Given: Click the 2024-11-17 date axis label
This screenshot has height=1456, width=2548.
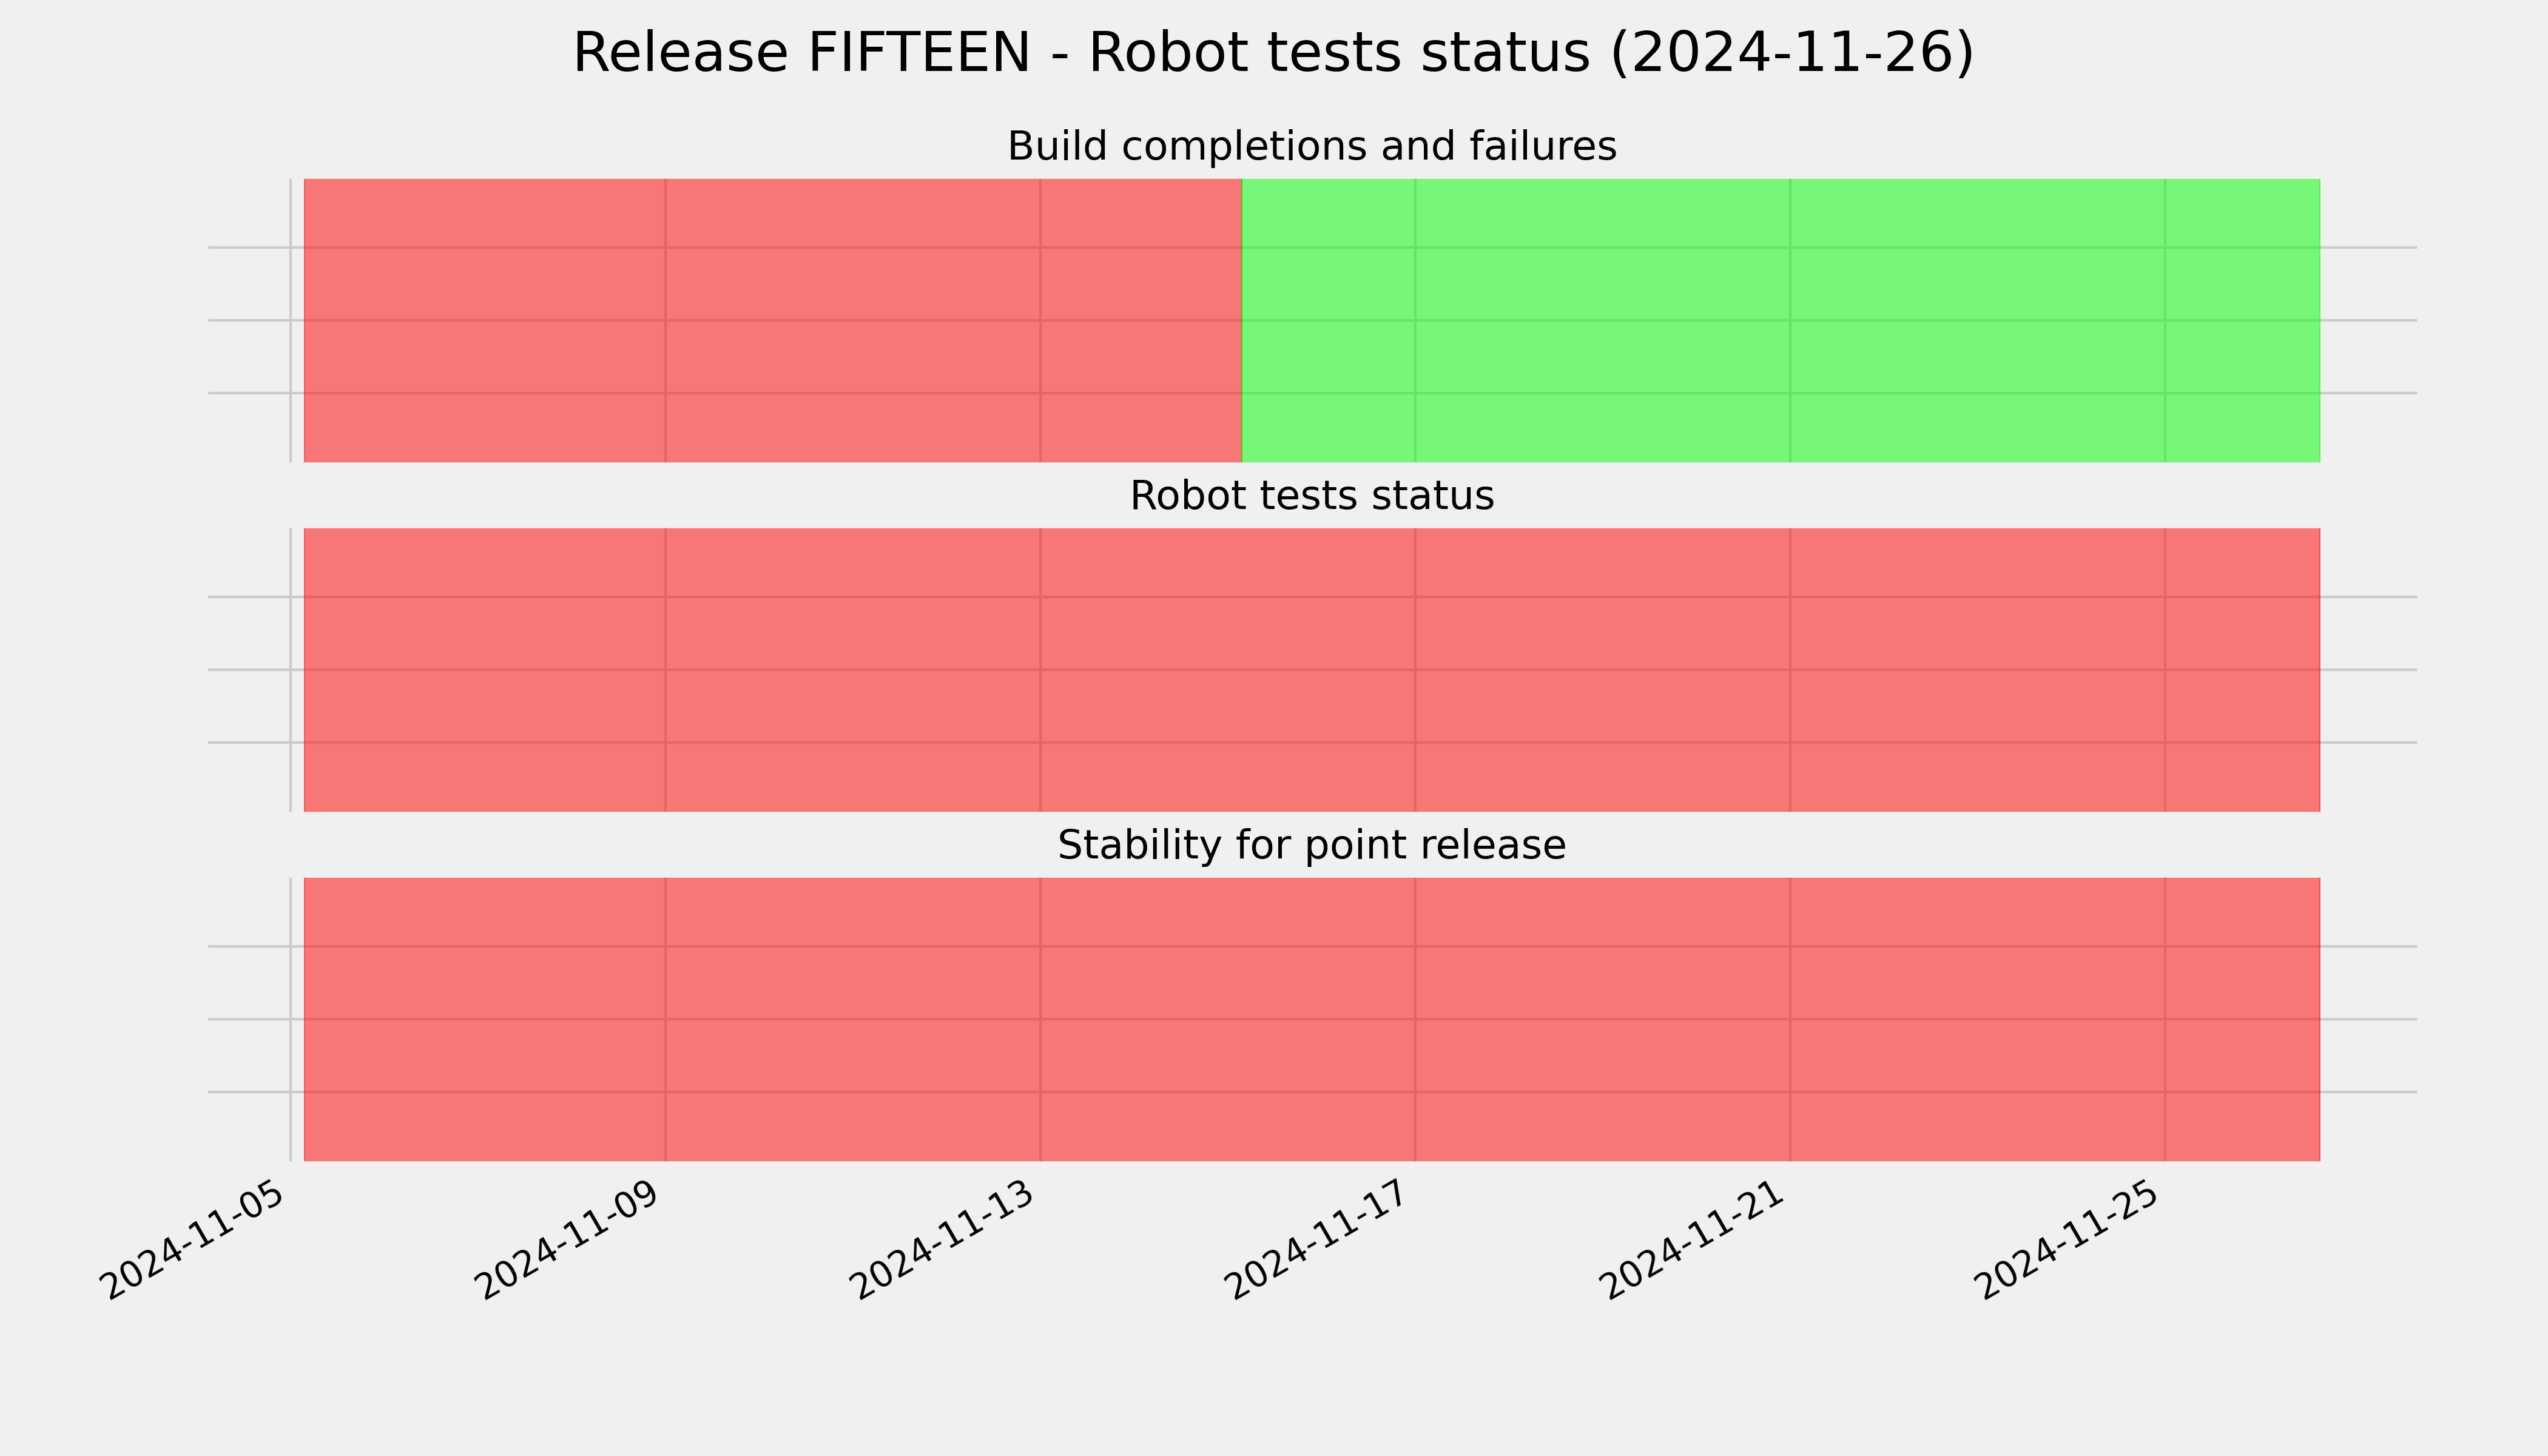Looking at the screenshot, I should 1319,1240.
